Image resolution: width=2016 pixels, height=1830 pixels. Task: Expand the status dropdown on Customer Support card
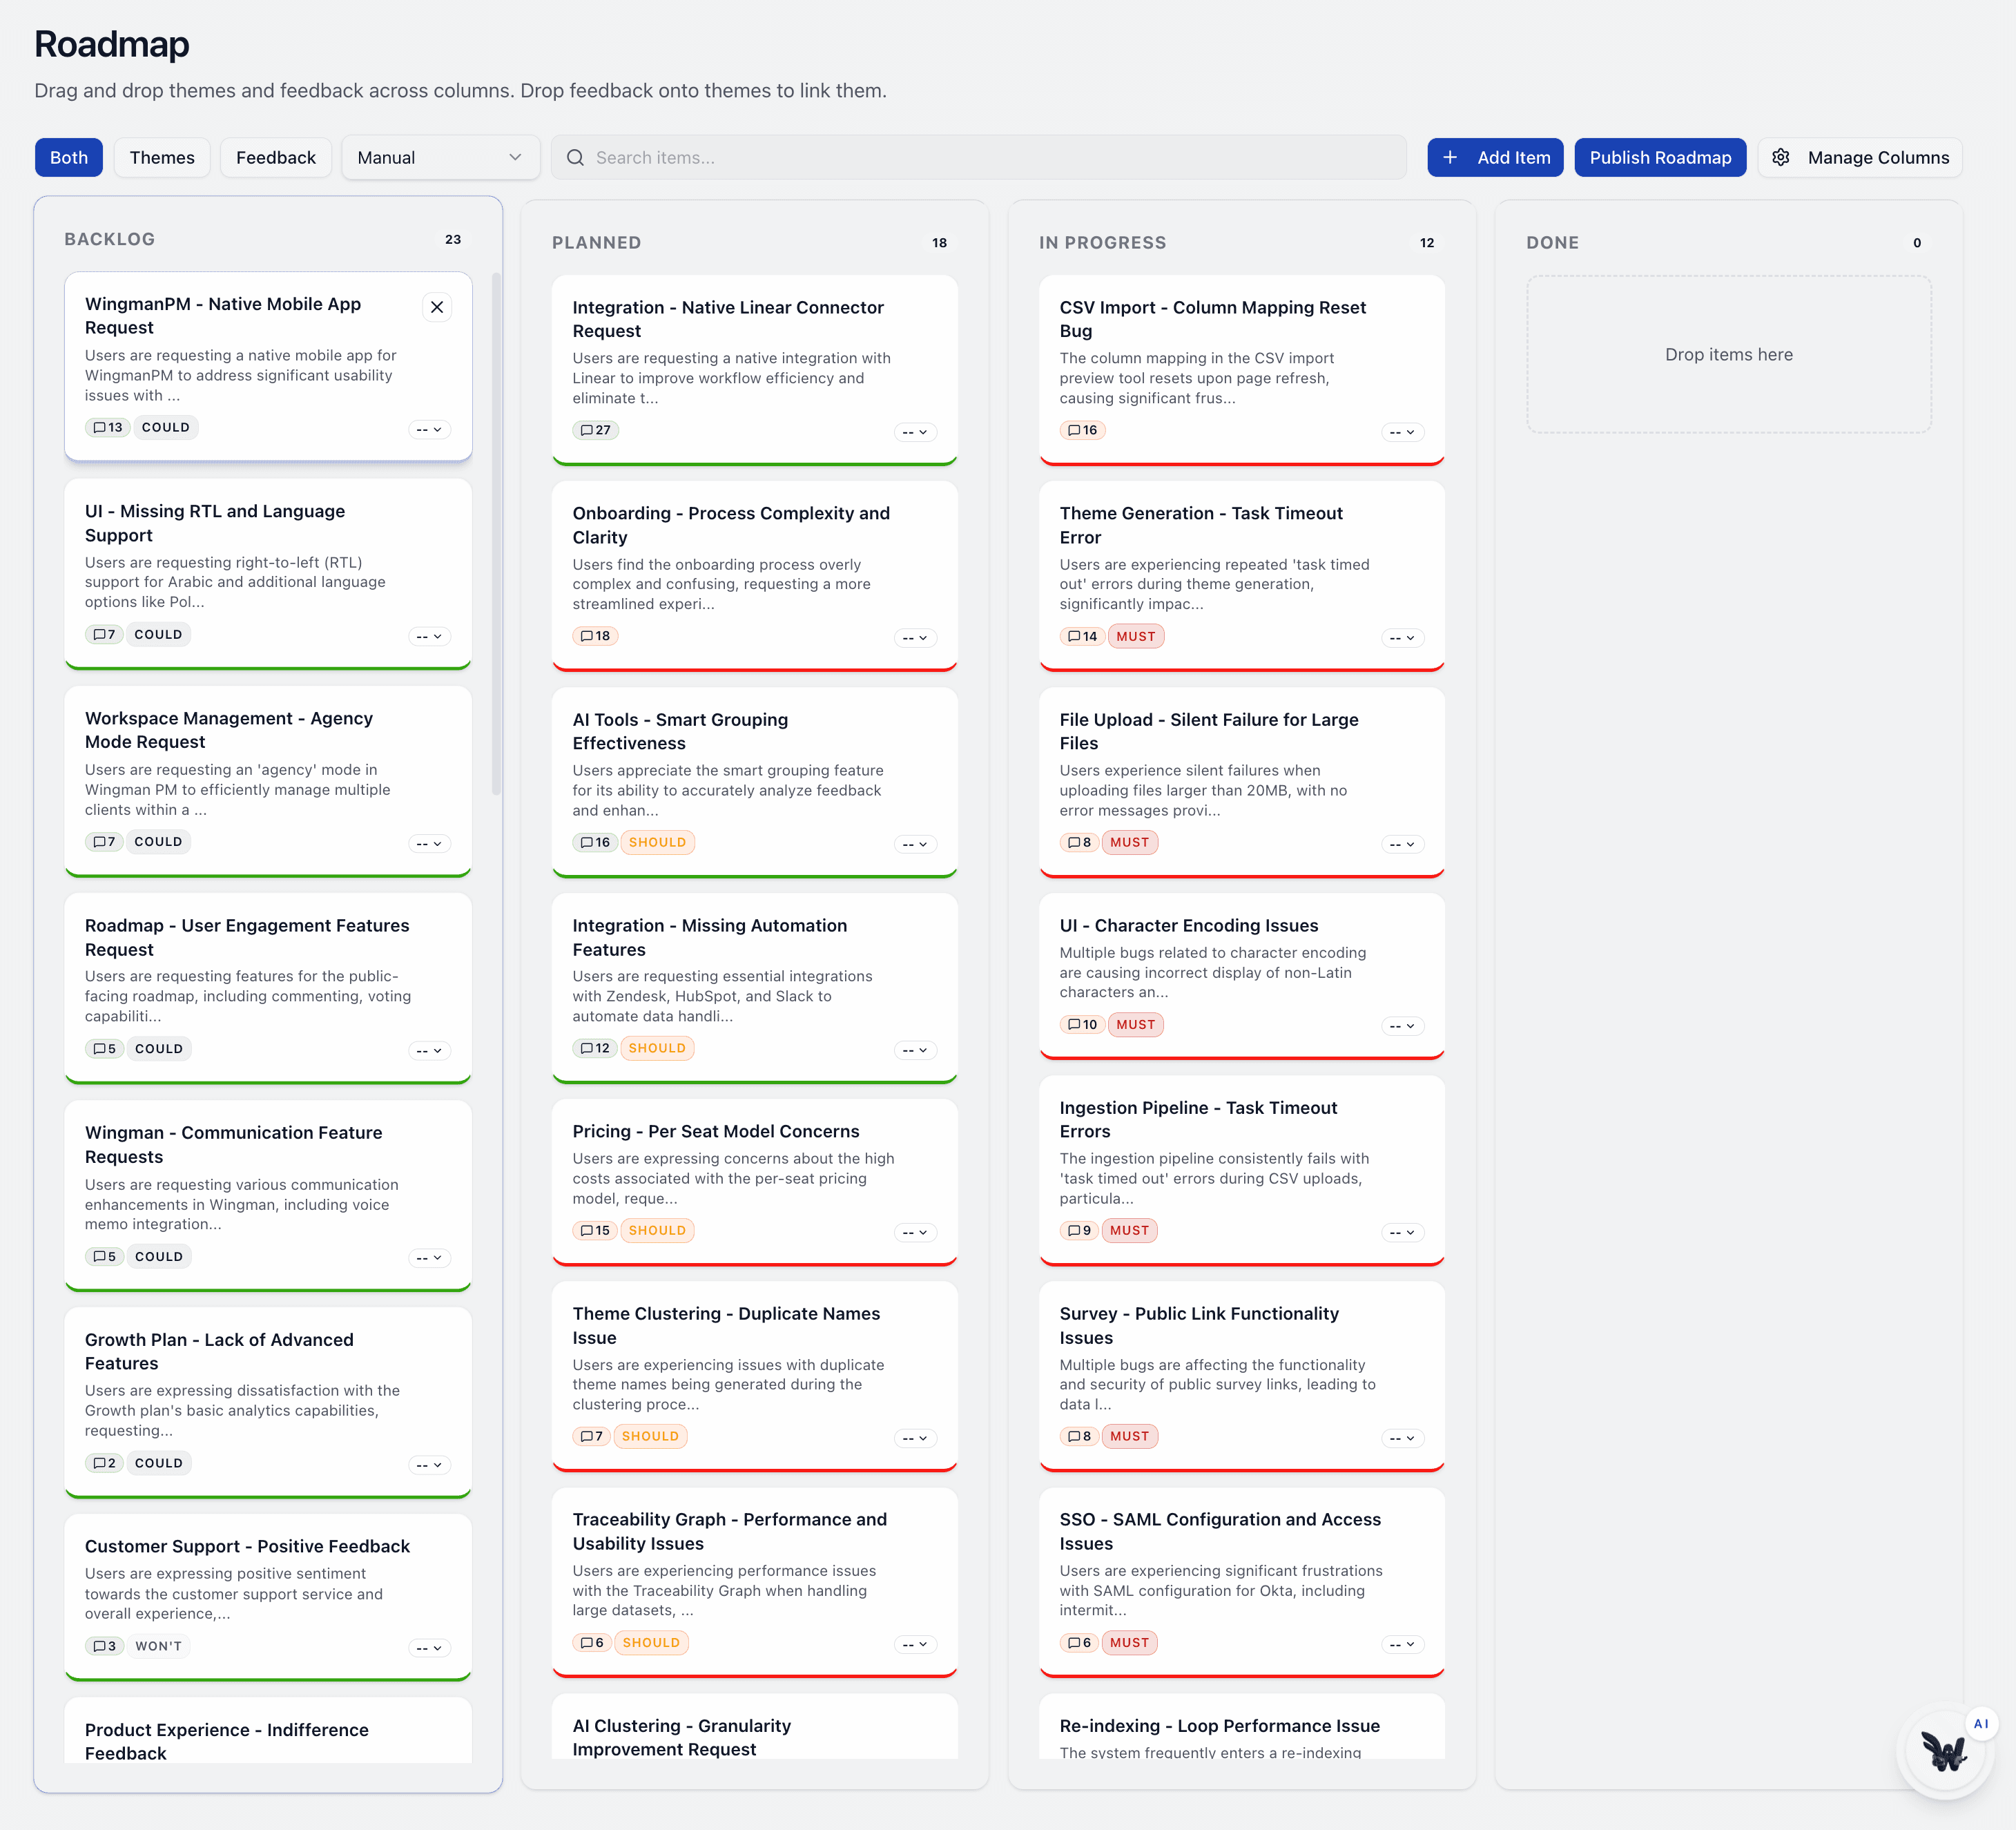430,1649
